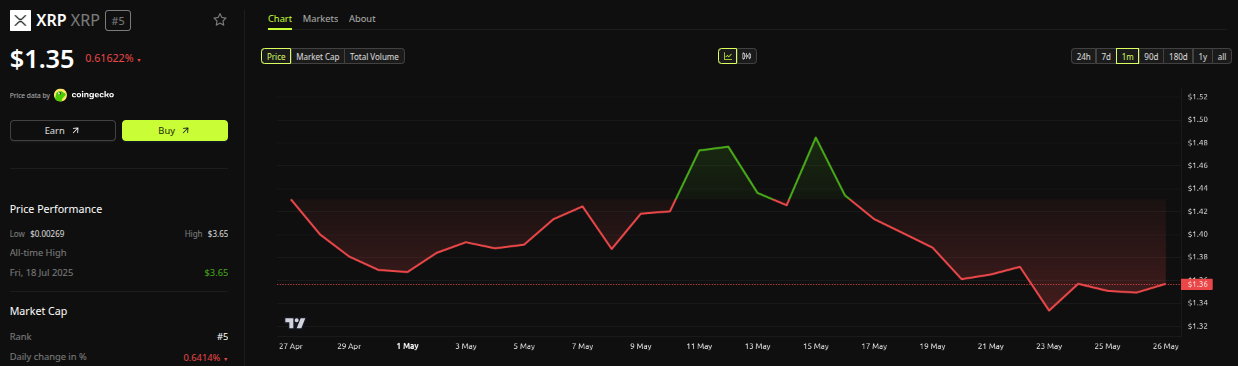Set chart range to 1y
The height and width of the screenshot is (366, 1238).
tap(1203, 56)
